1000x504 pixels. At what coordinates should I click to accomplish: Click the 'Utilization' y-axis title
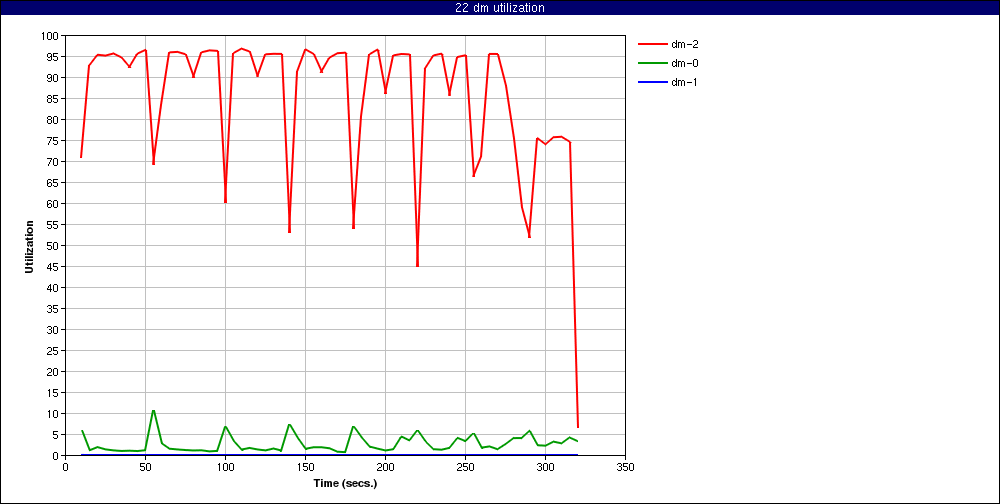[29, 246]
